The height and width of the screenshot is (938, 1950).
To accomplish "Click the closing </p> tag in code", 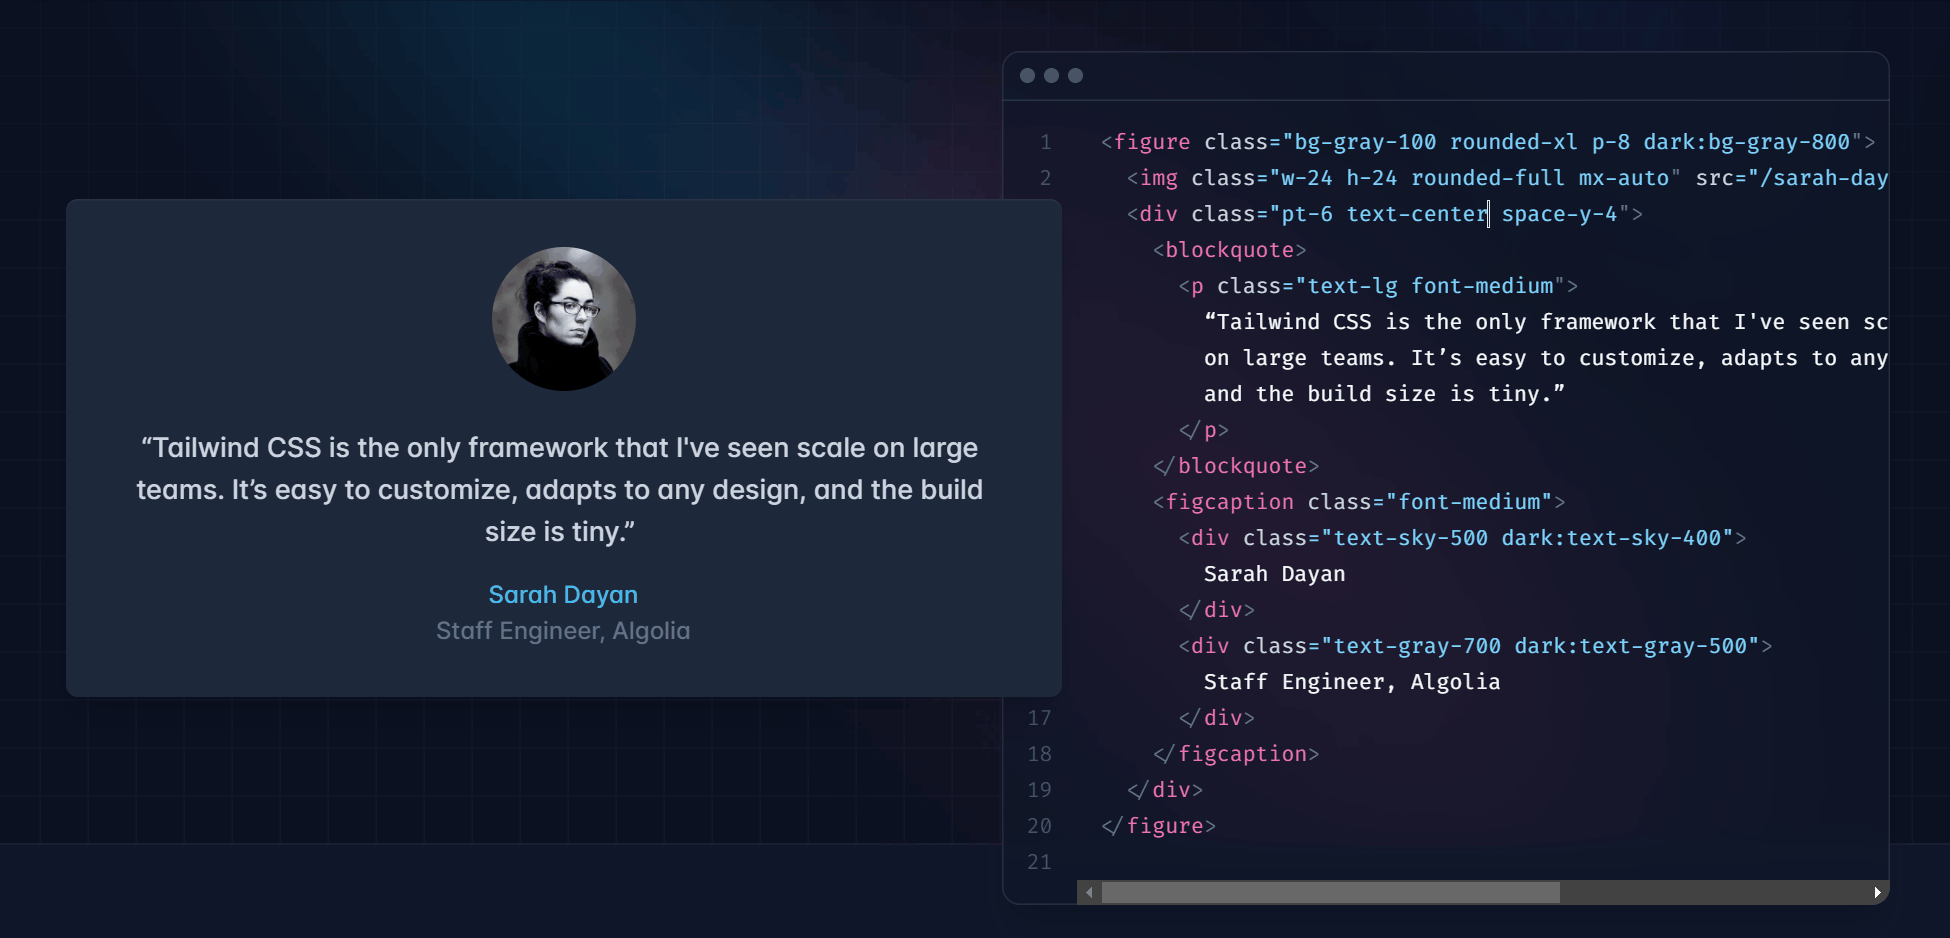I will tap(1203, 430).
